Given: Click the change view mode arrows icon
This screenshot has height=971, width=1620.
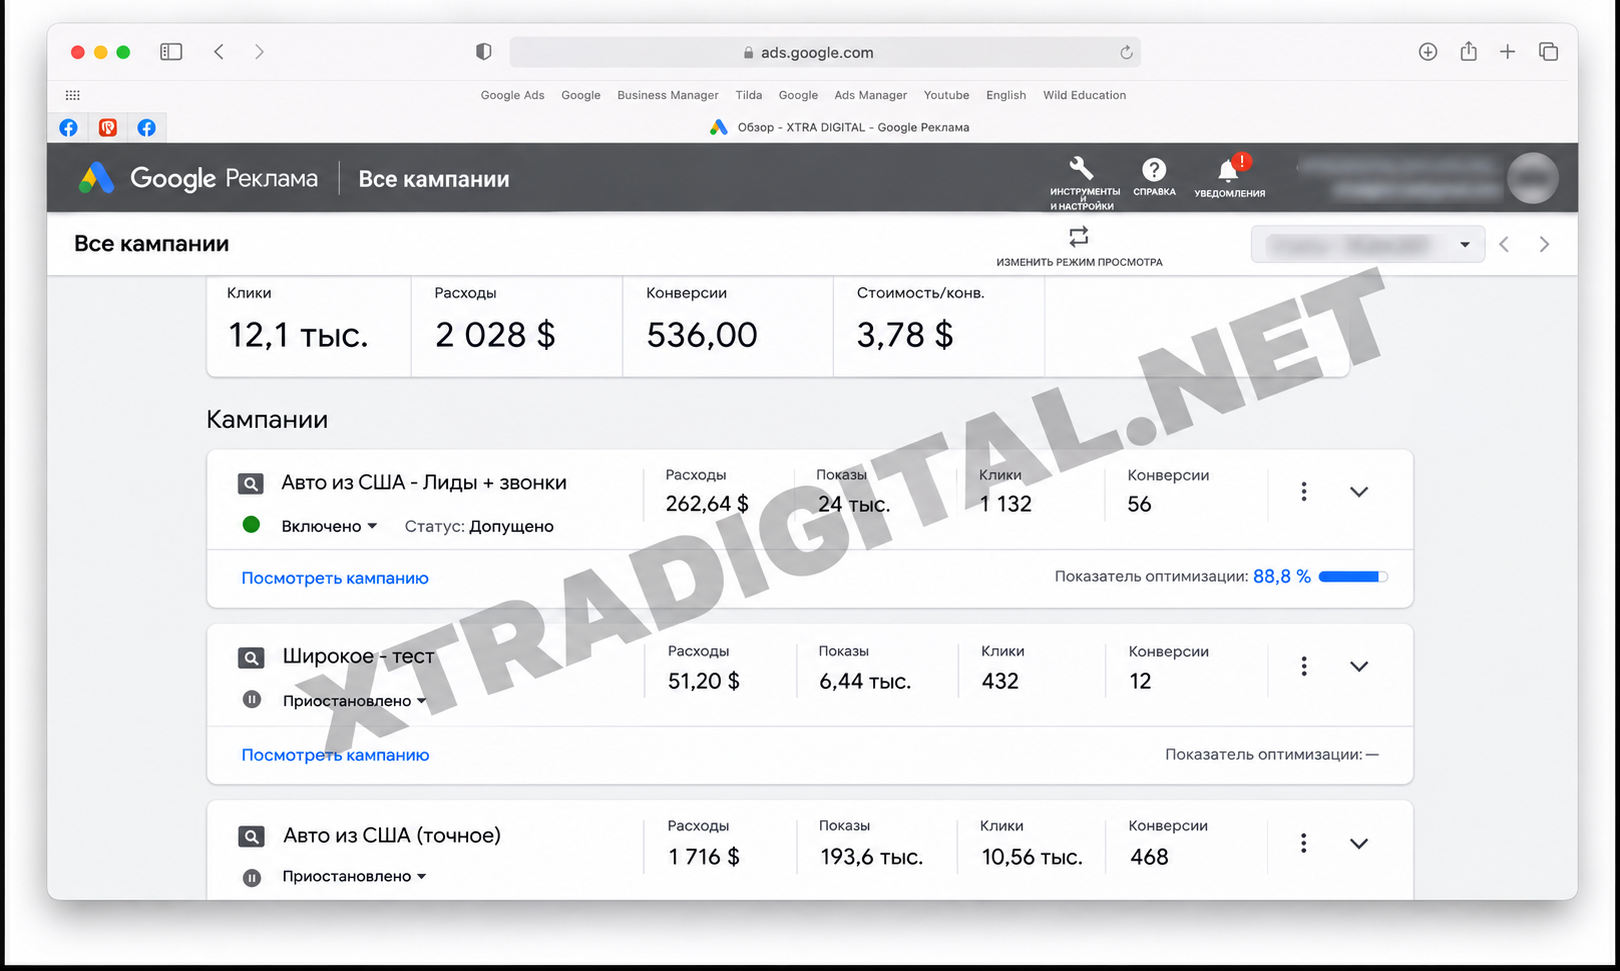Looking at the screenshot, I should pos(1078,237).
